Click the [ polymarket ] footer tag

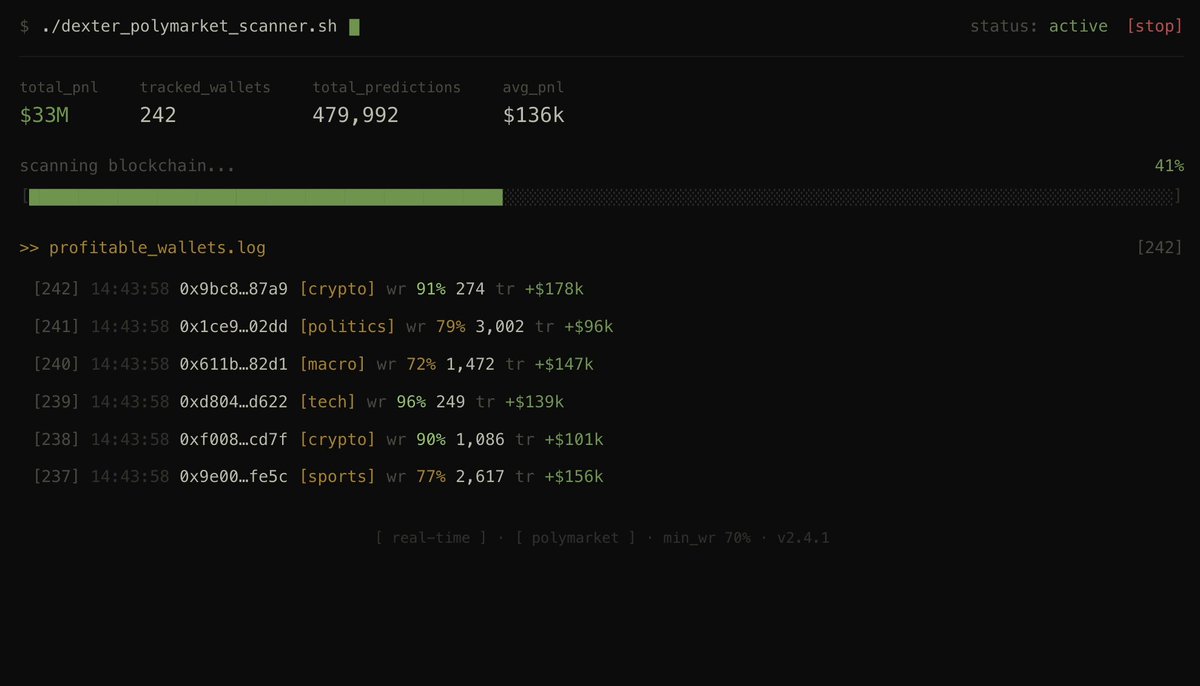575,538
